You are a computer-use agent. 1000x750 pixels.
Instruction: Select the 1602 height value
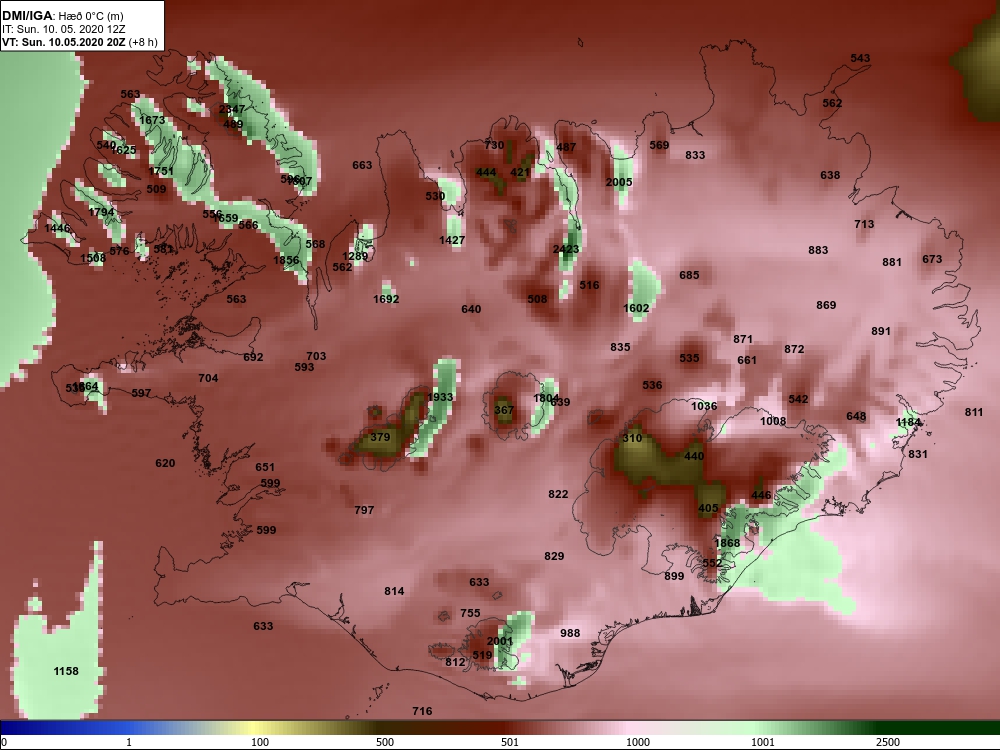click(x=636, y=308)
